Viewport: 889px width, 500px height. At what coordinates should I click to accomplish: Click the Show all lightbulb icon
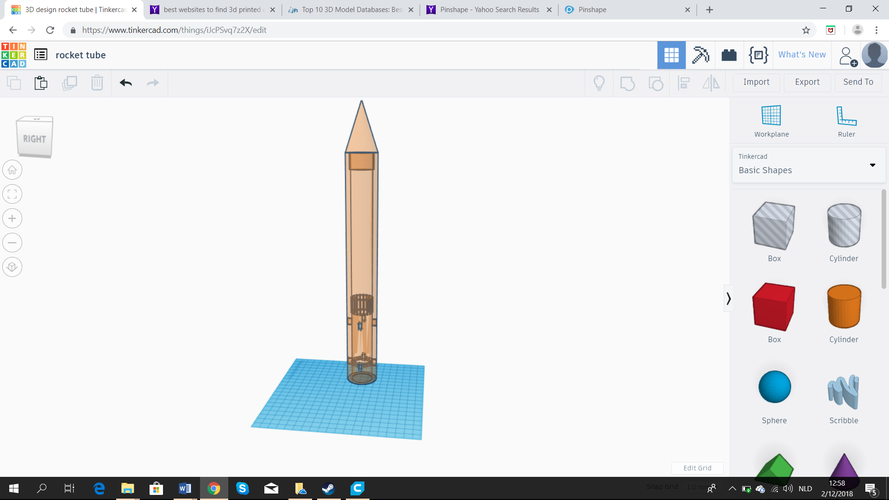tap(599, 83)
